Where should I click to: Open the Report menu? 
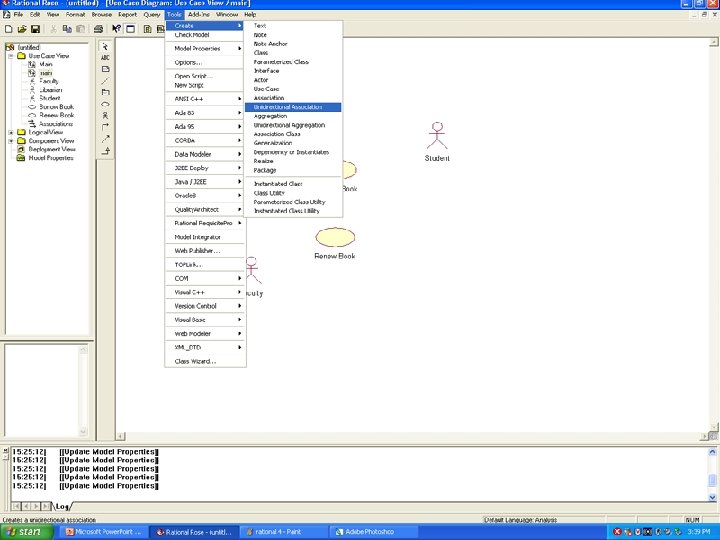(128, 15)
